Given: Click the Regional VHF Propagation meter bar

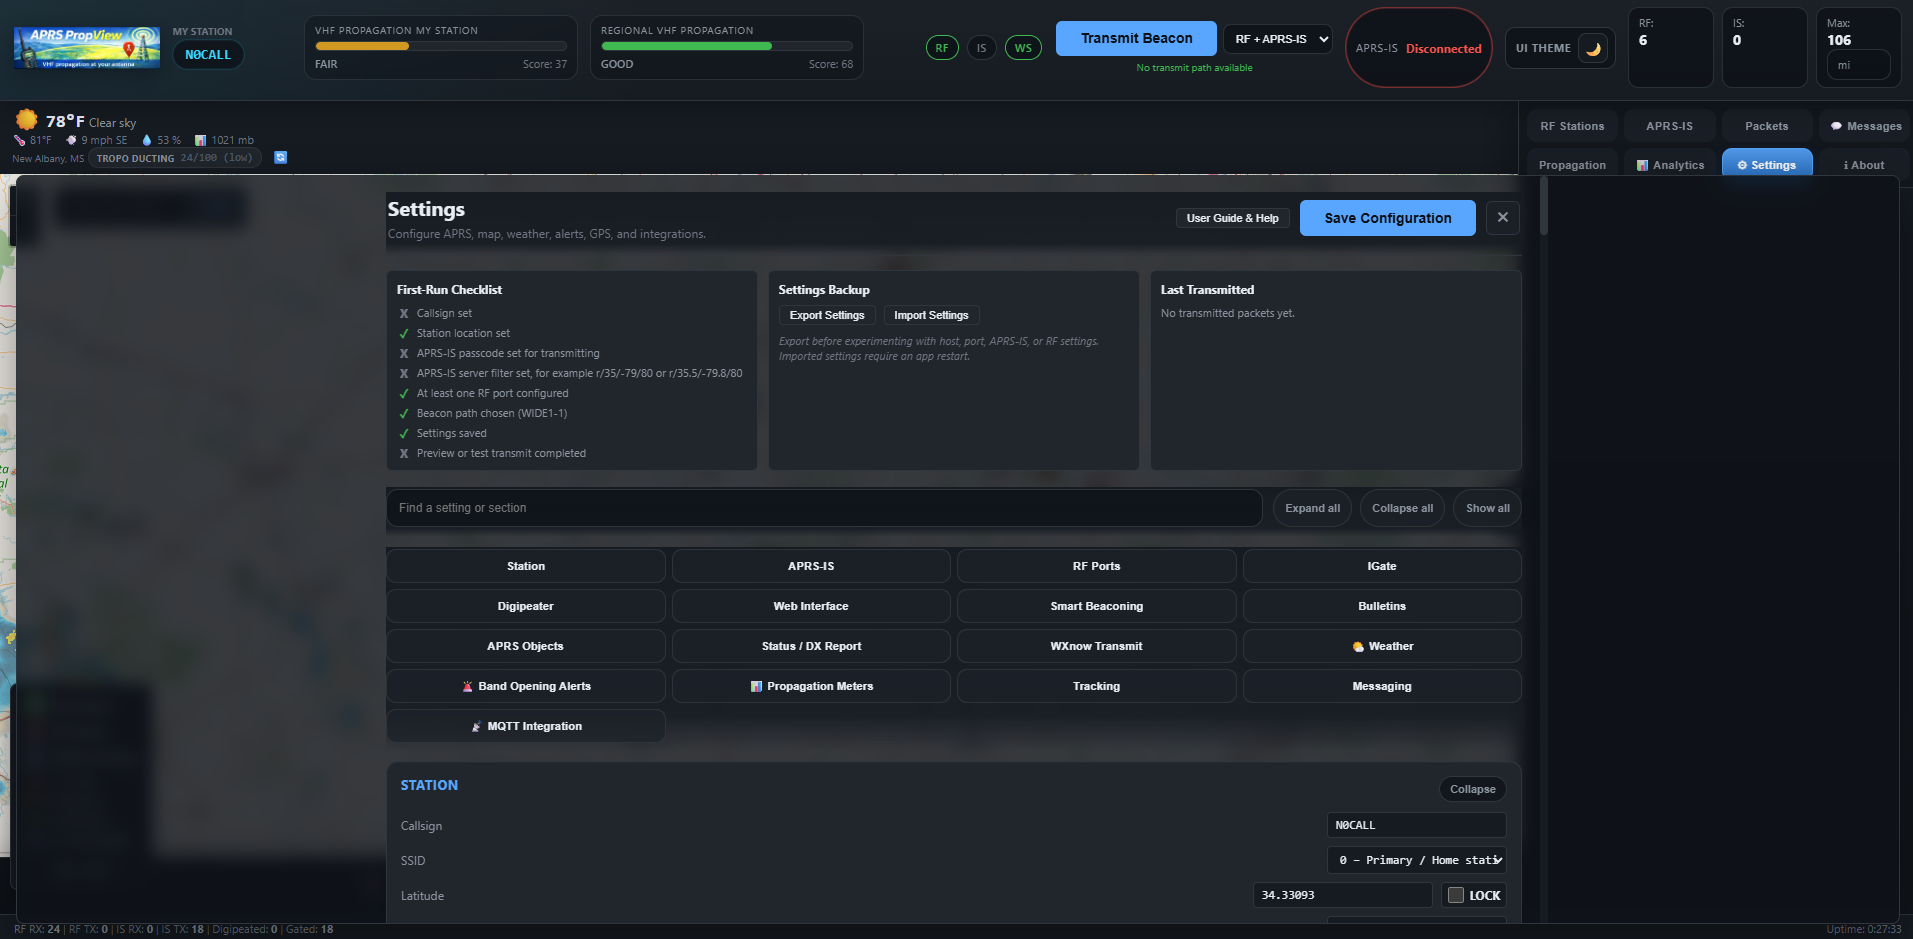Looking at the screenshot, I should coord(727,46).
